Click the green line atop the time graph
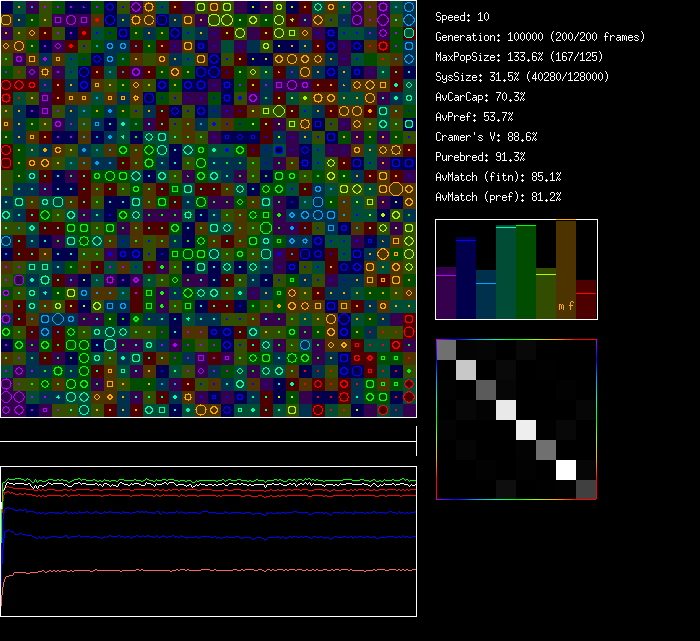Viewport: 700px width, 641px height. tap(200, 481)
